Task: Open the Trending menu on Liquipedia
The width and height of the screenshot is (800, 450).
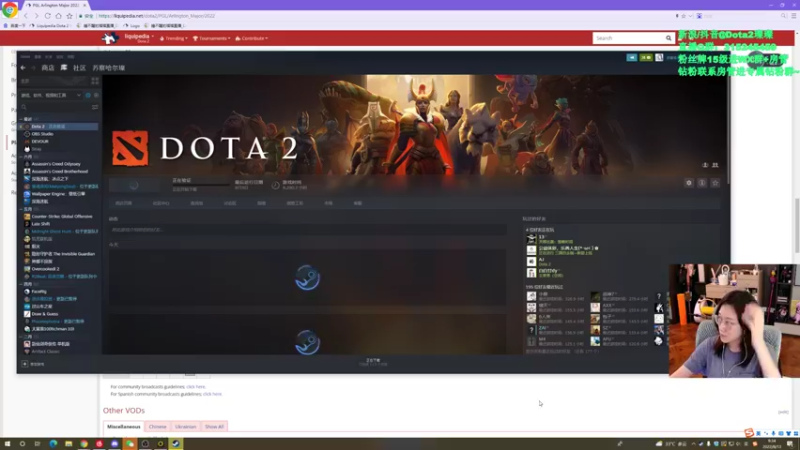Action: click(173, 38)
